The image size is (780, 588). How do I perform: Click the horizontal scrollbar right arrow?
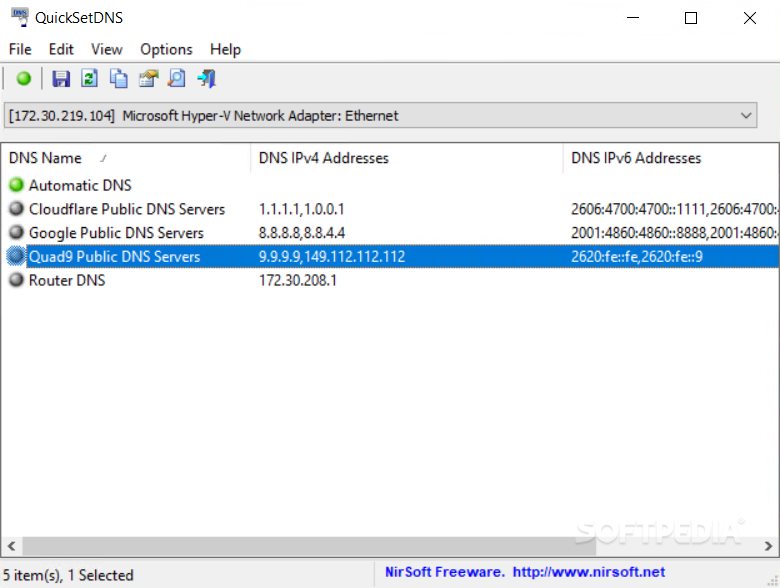(768, 546)
